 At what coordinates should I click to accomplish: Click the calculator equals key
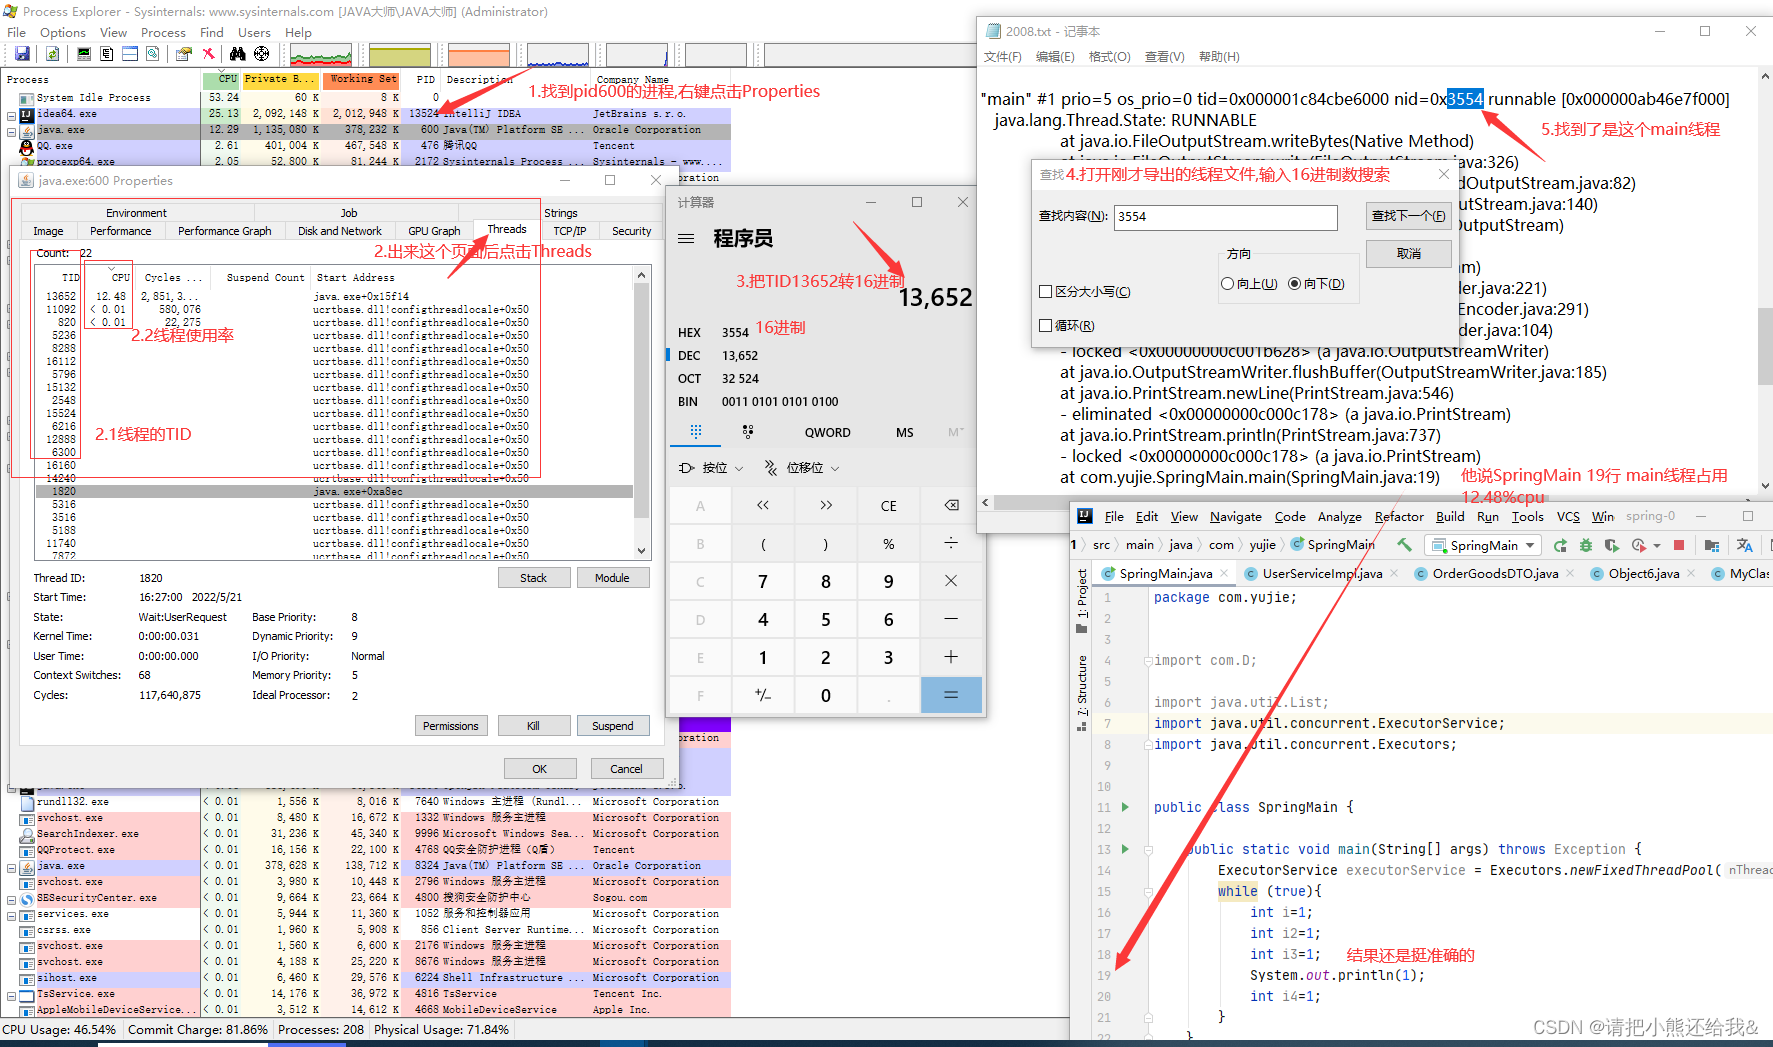coord(951,695)
